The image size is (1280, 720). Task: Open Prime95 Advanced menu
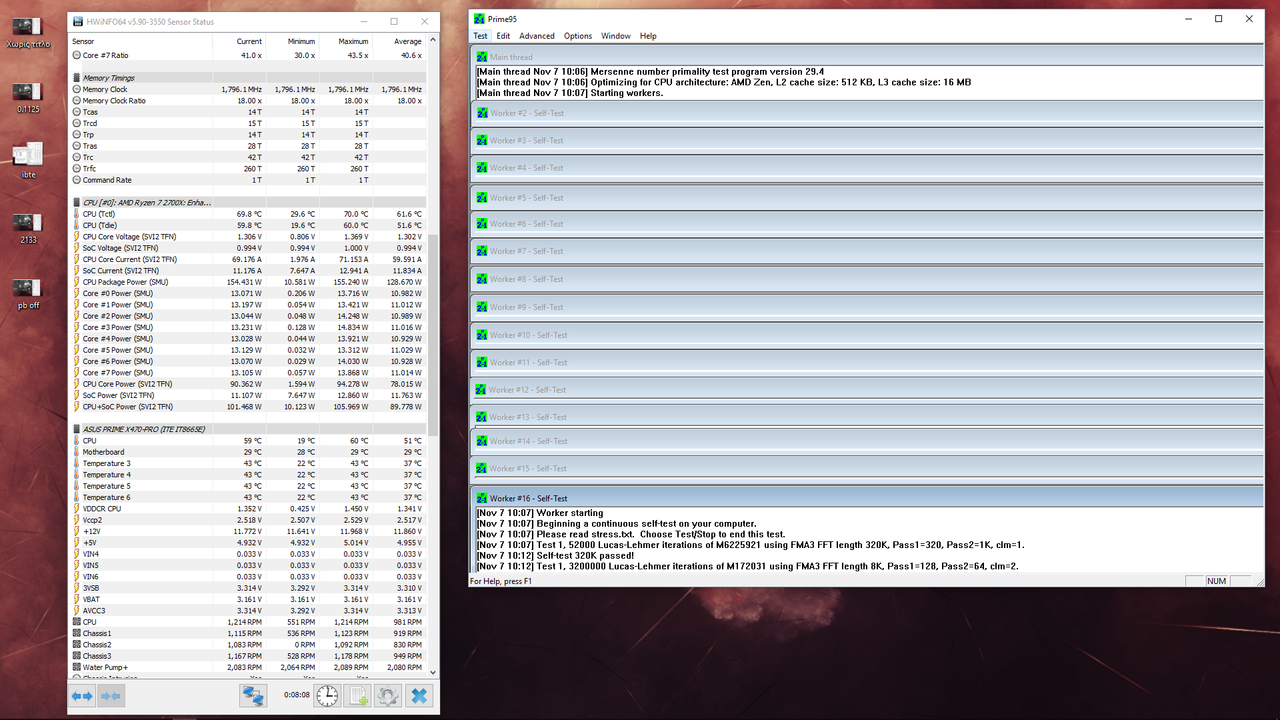coord(537,36)
